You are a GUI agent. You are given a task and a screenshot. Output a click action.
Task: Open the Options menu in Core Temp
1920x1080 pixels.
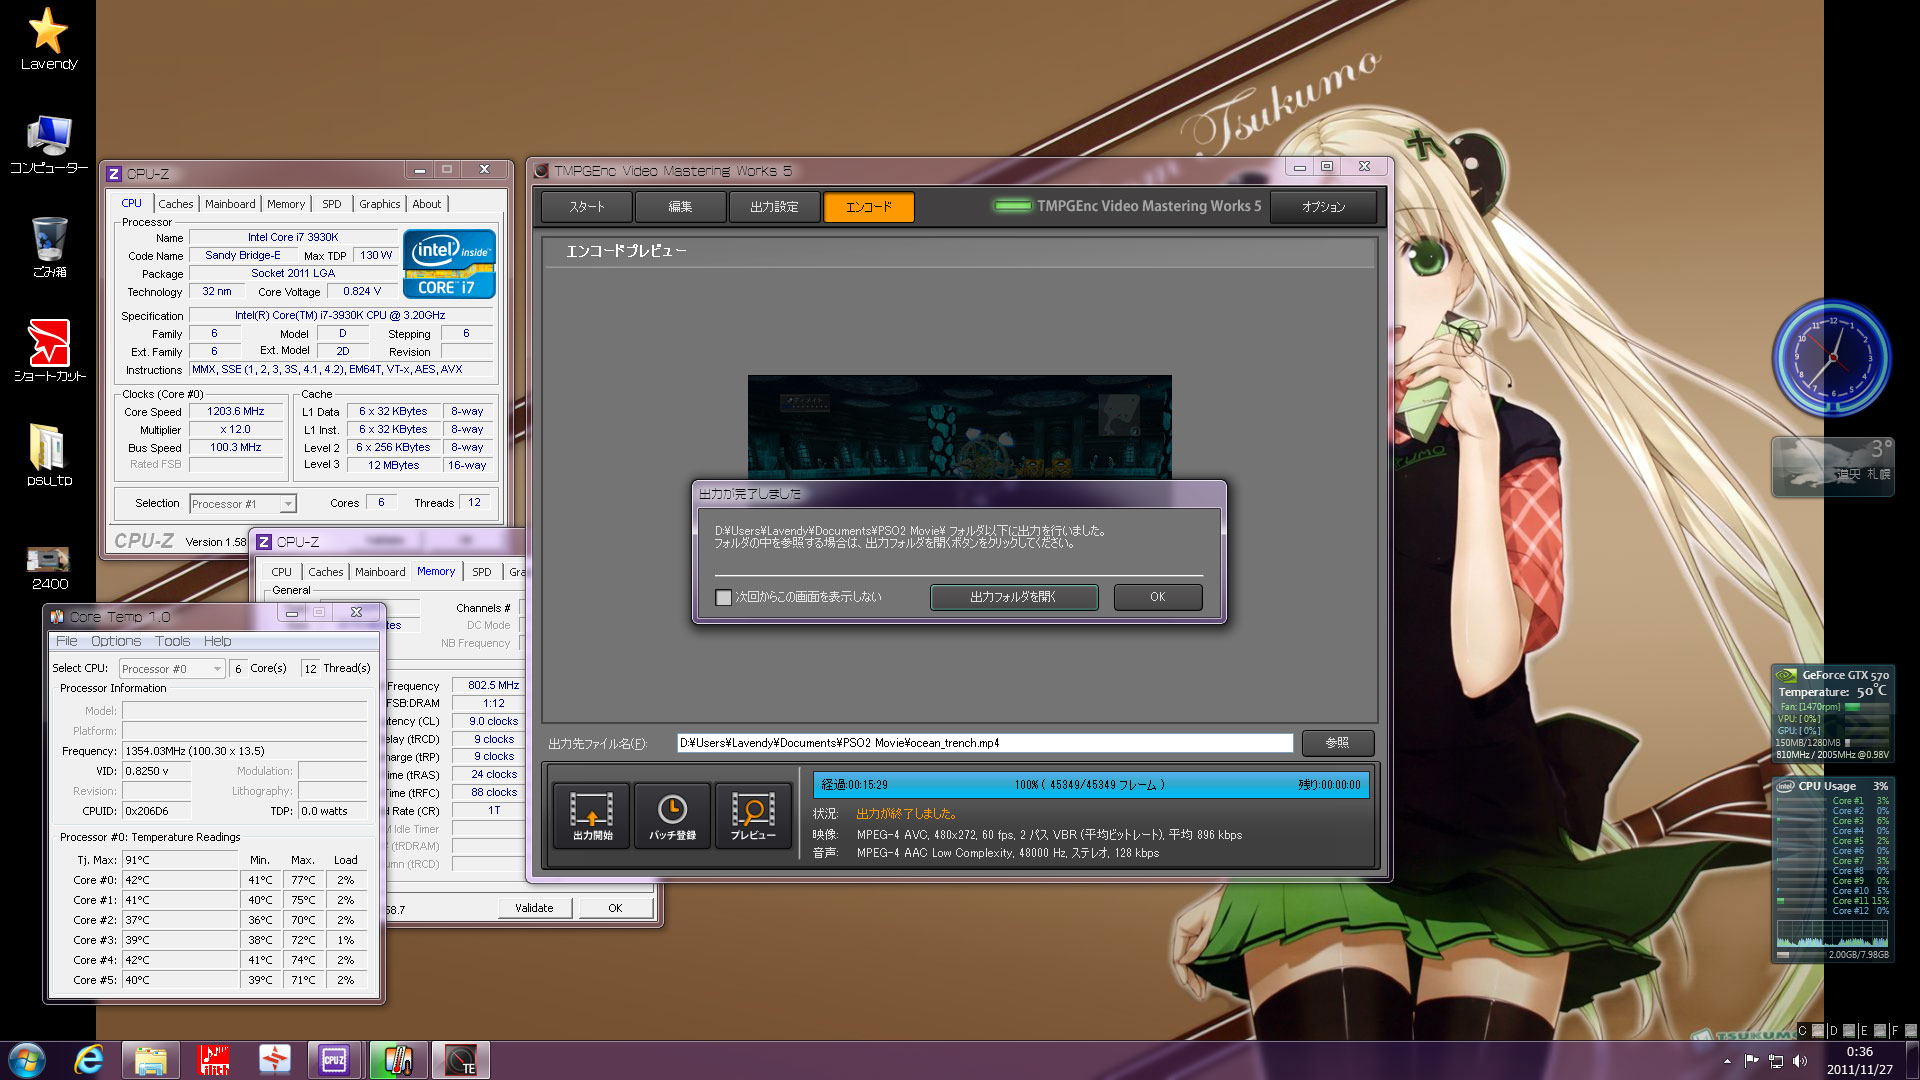pos(116,641)
